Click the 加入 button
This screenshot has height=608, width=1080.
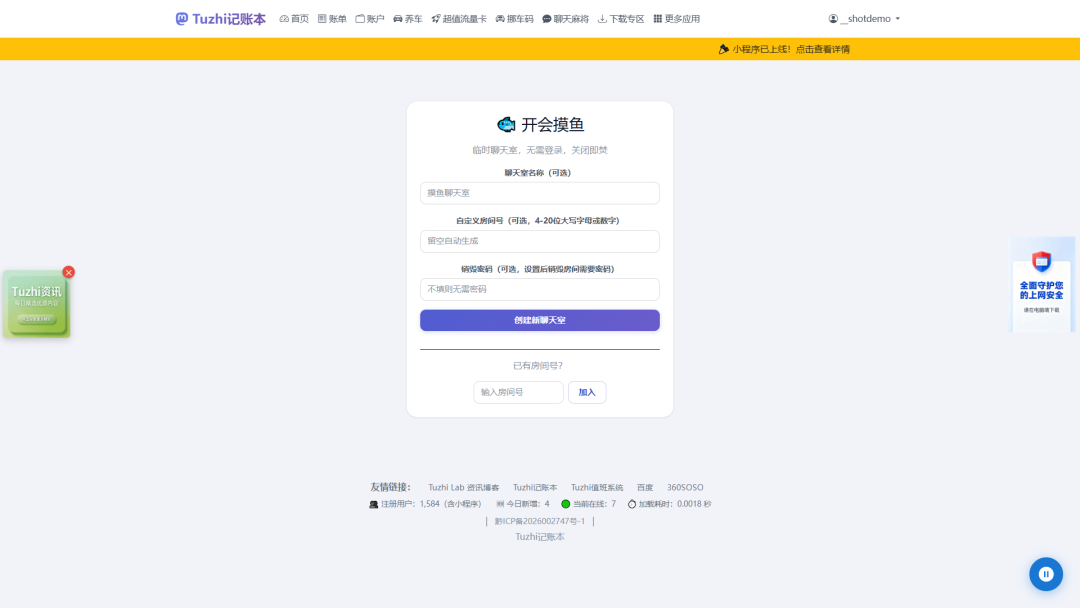(587, 392)
